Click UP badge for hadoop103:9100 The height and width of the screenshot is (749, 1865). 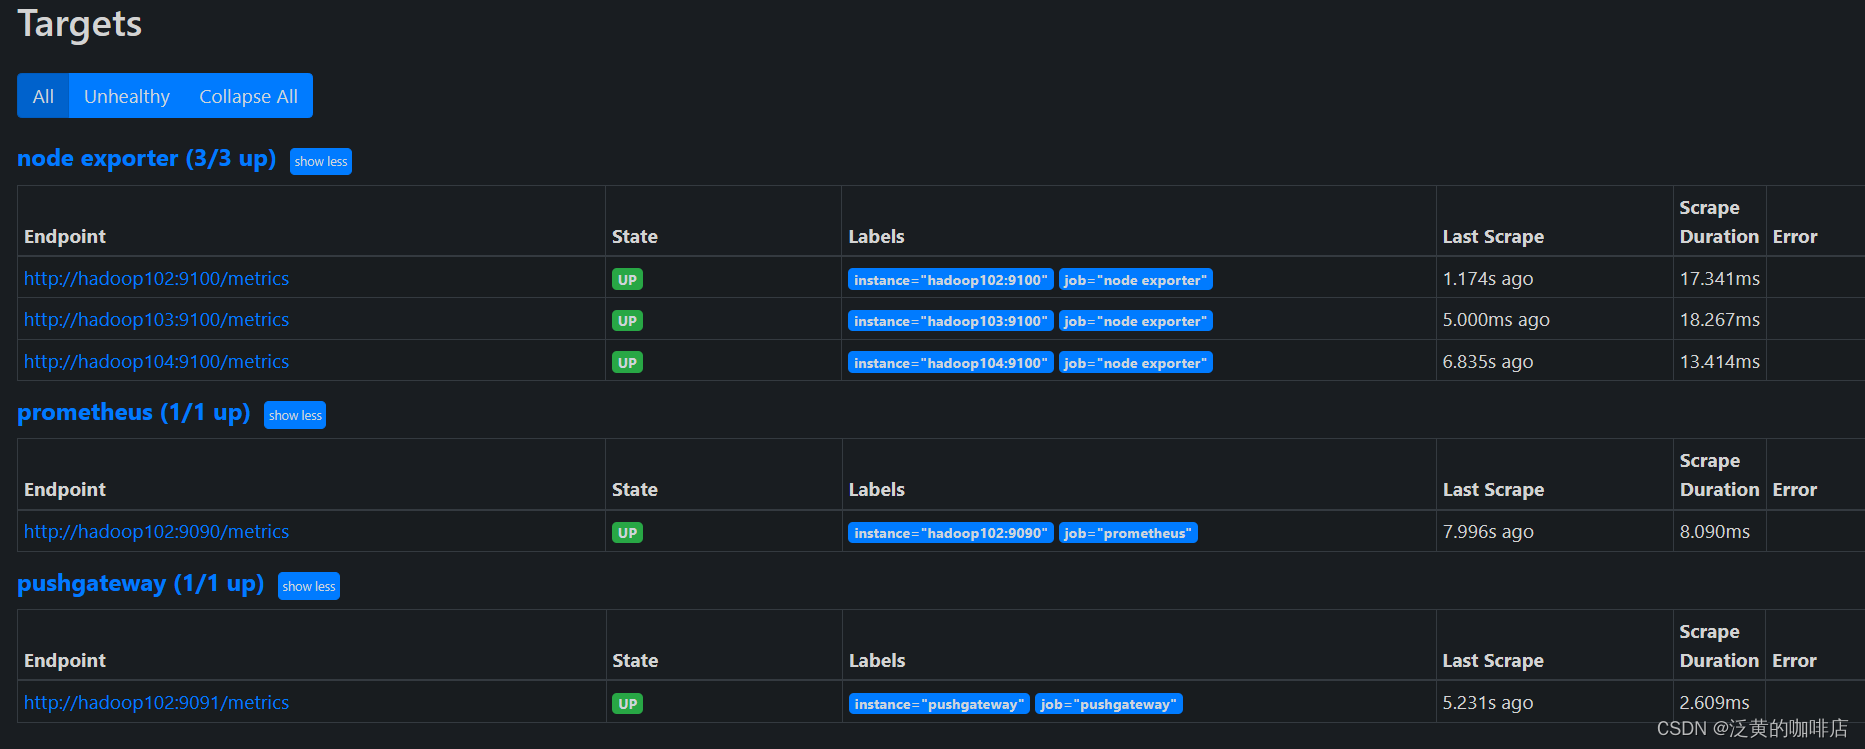coord(627,321)
